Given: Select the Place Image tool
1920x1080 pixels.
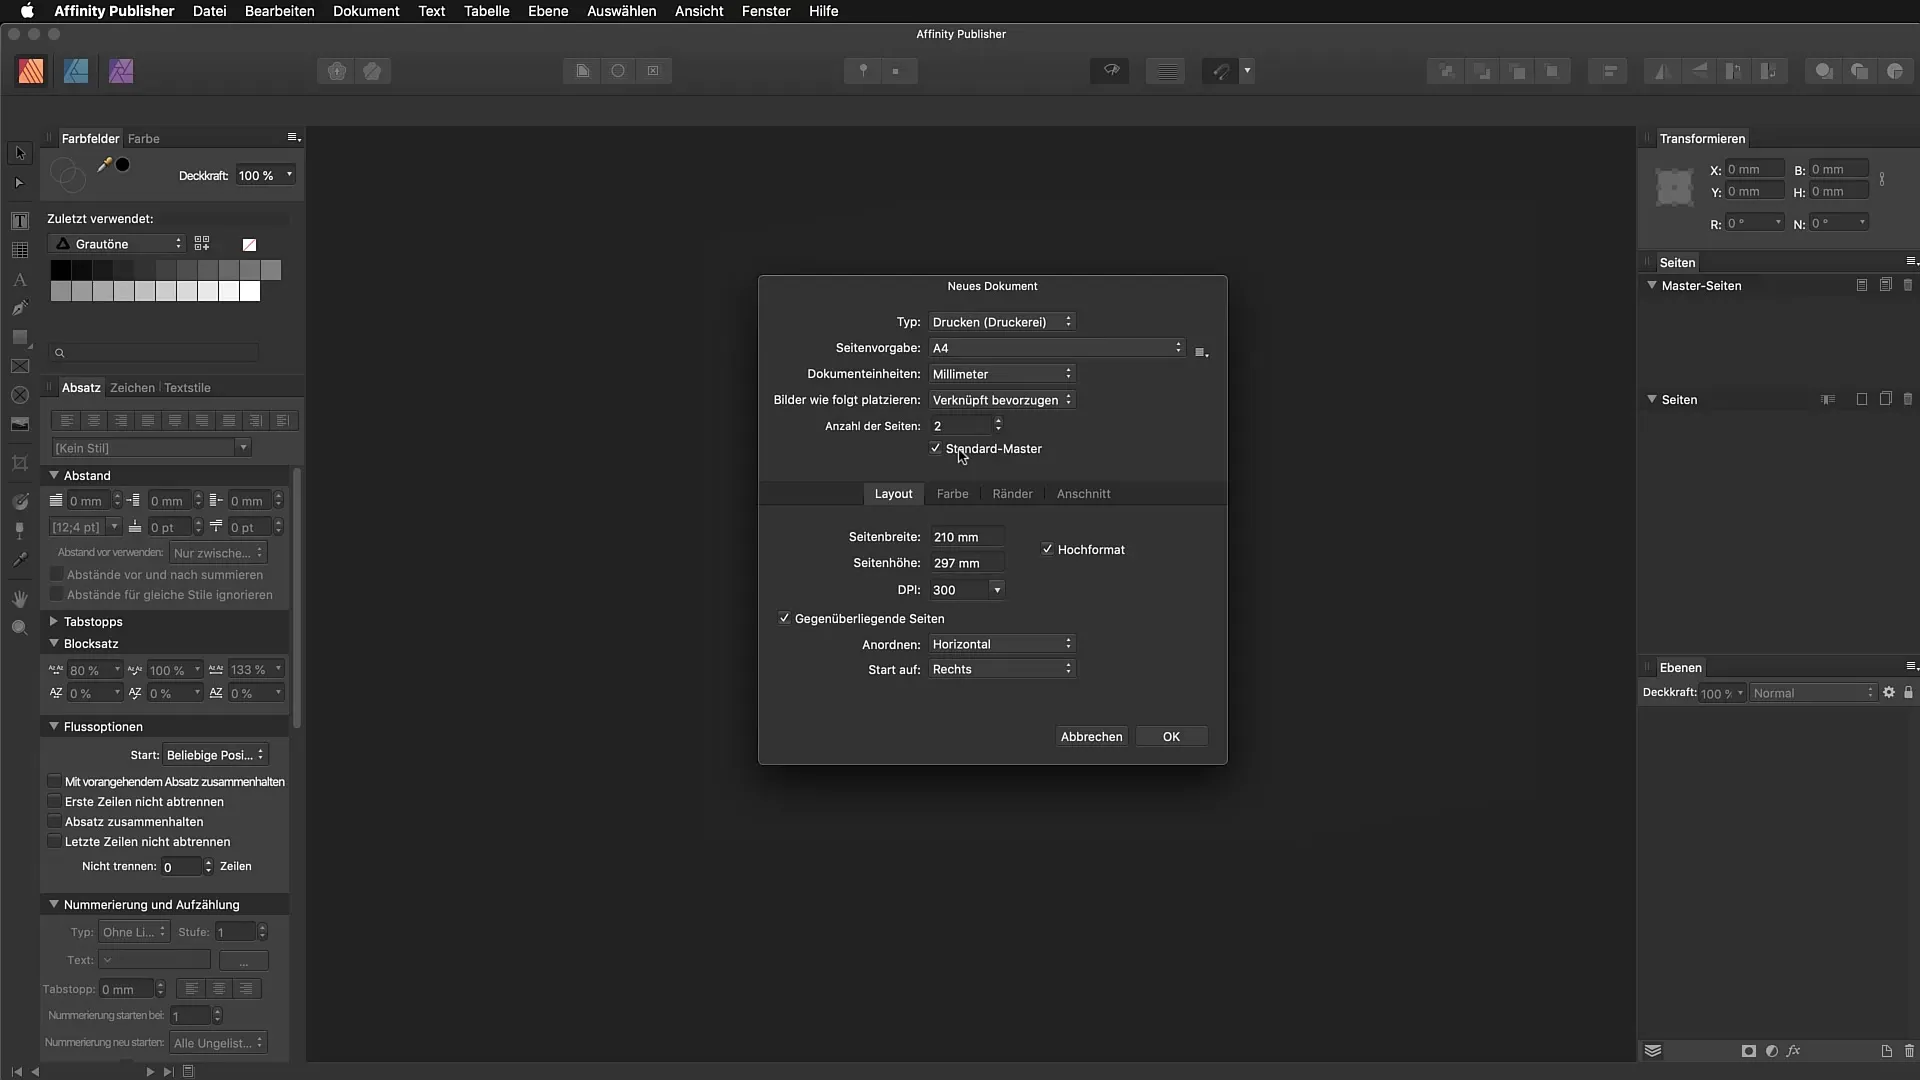Looking at the screenshot, I should 20,425.
